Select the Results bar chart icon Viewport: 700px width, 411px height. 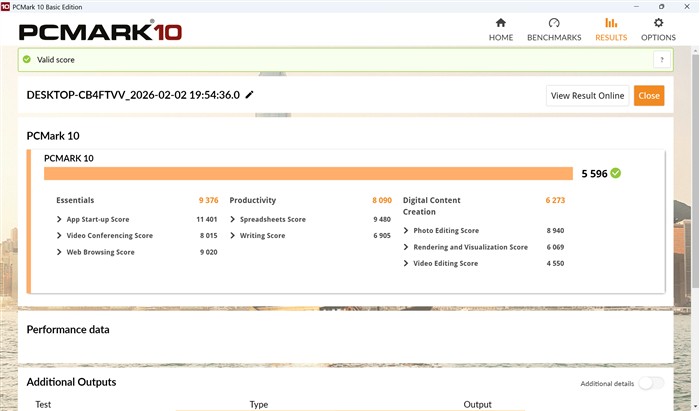coord(611,23)
